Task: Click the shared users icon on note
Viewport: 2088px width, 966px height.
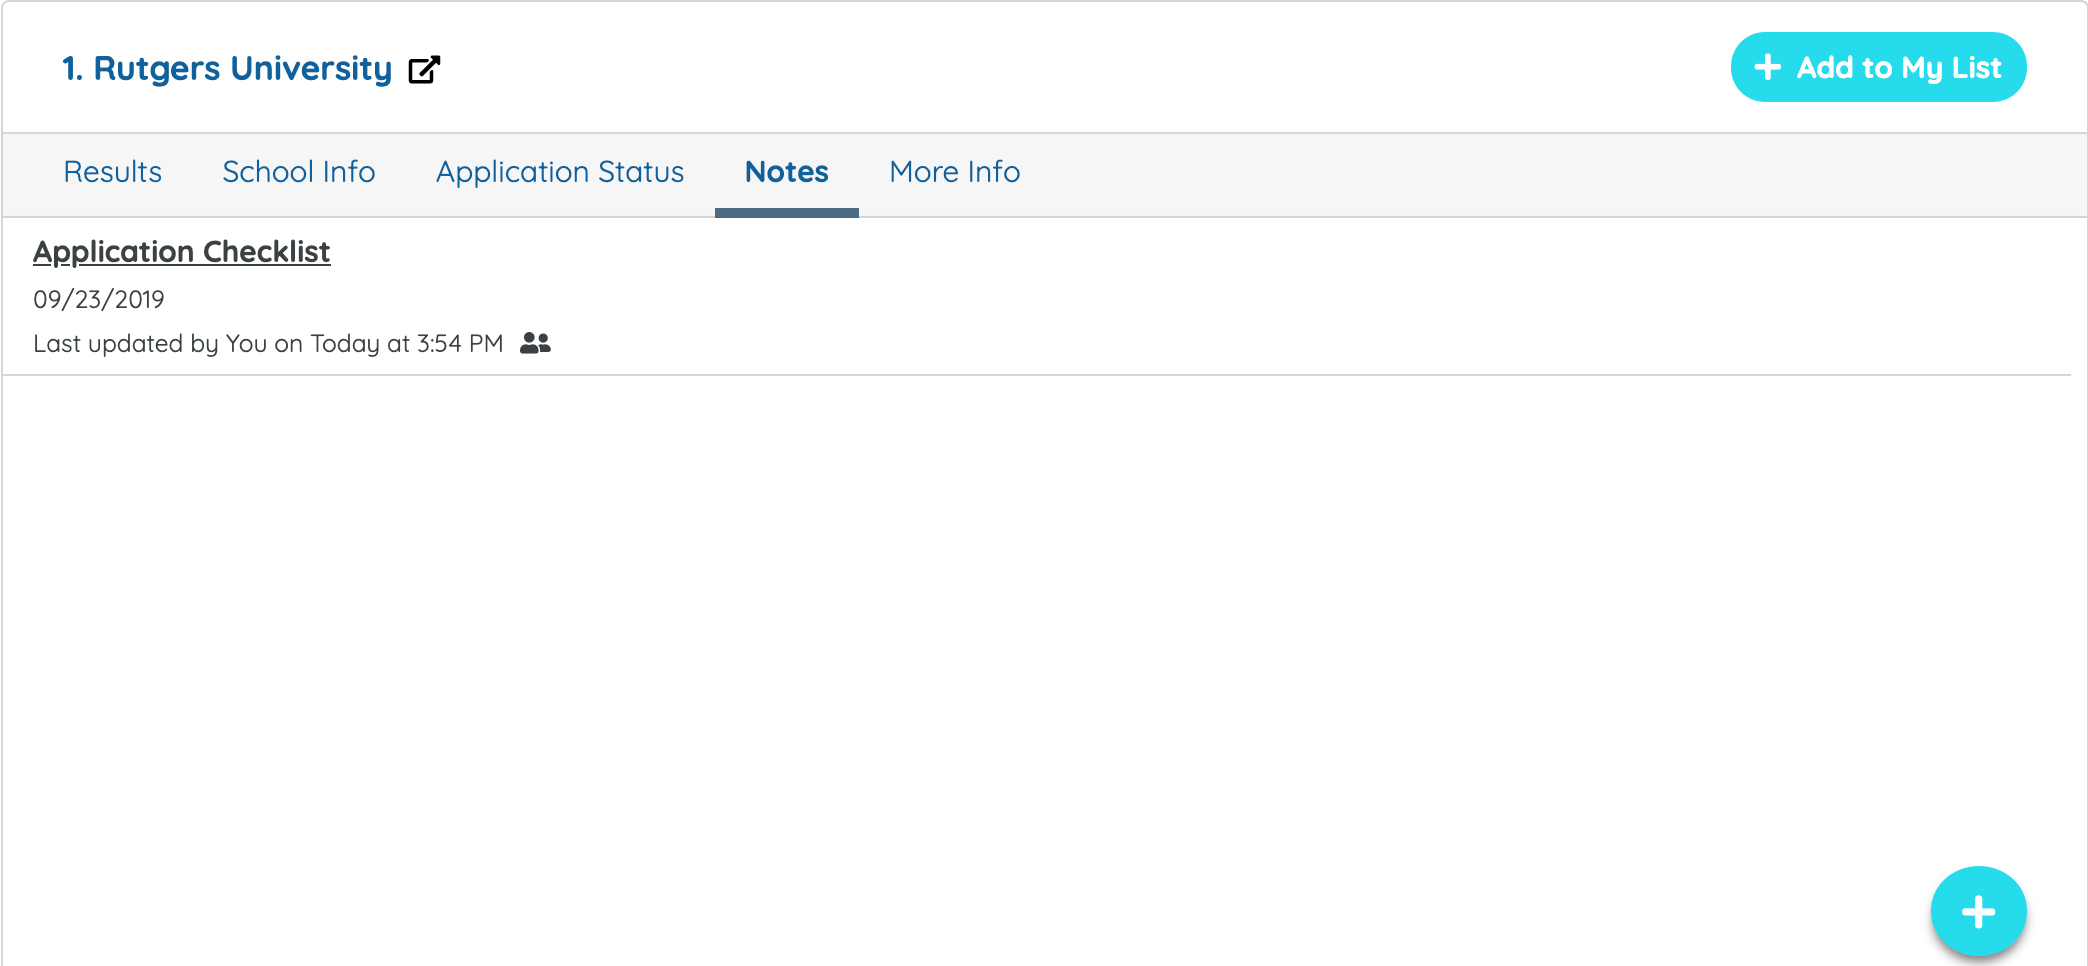Action: pyautogui.click(x=535, y=343)
